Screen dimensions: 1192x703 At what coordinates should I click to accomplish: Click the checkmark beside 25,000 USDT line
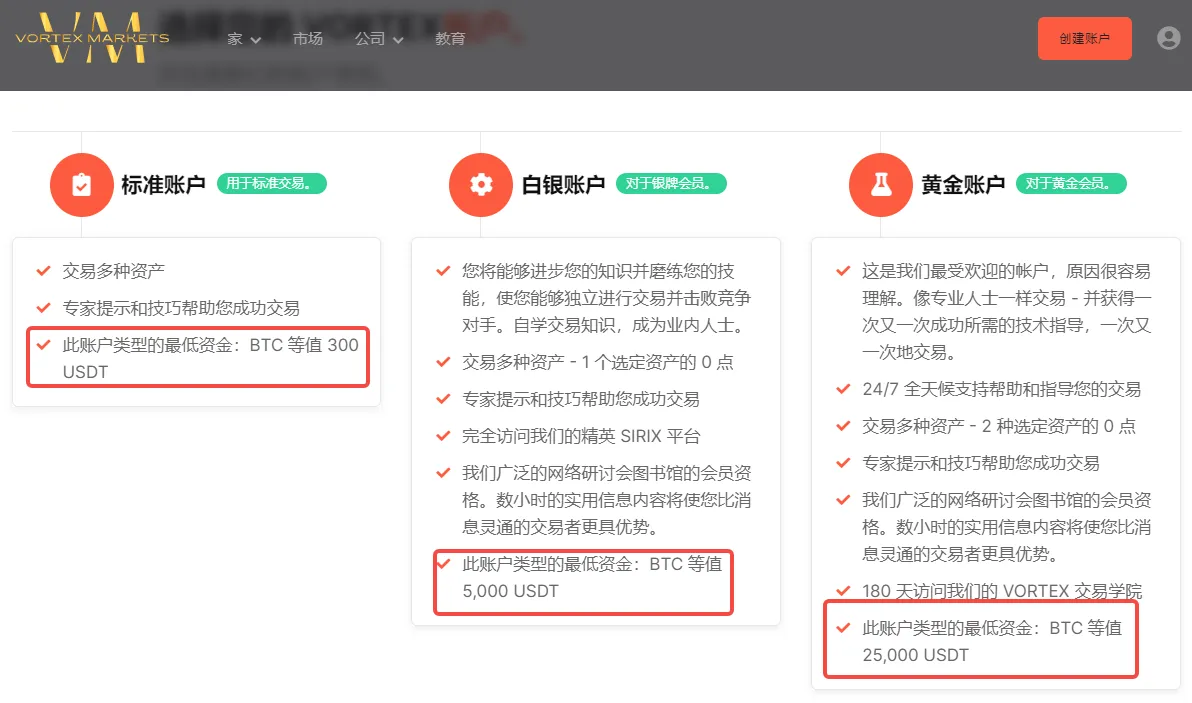pyautogui.click(x=843, y=628)
